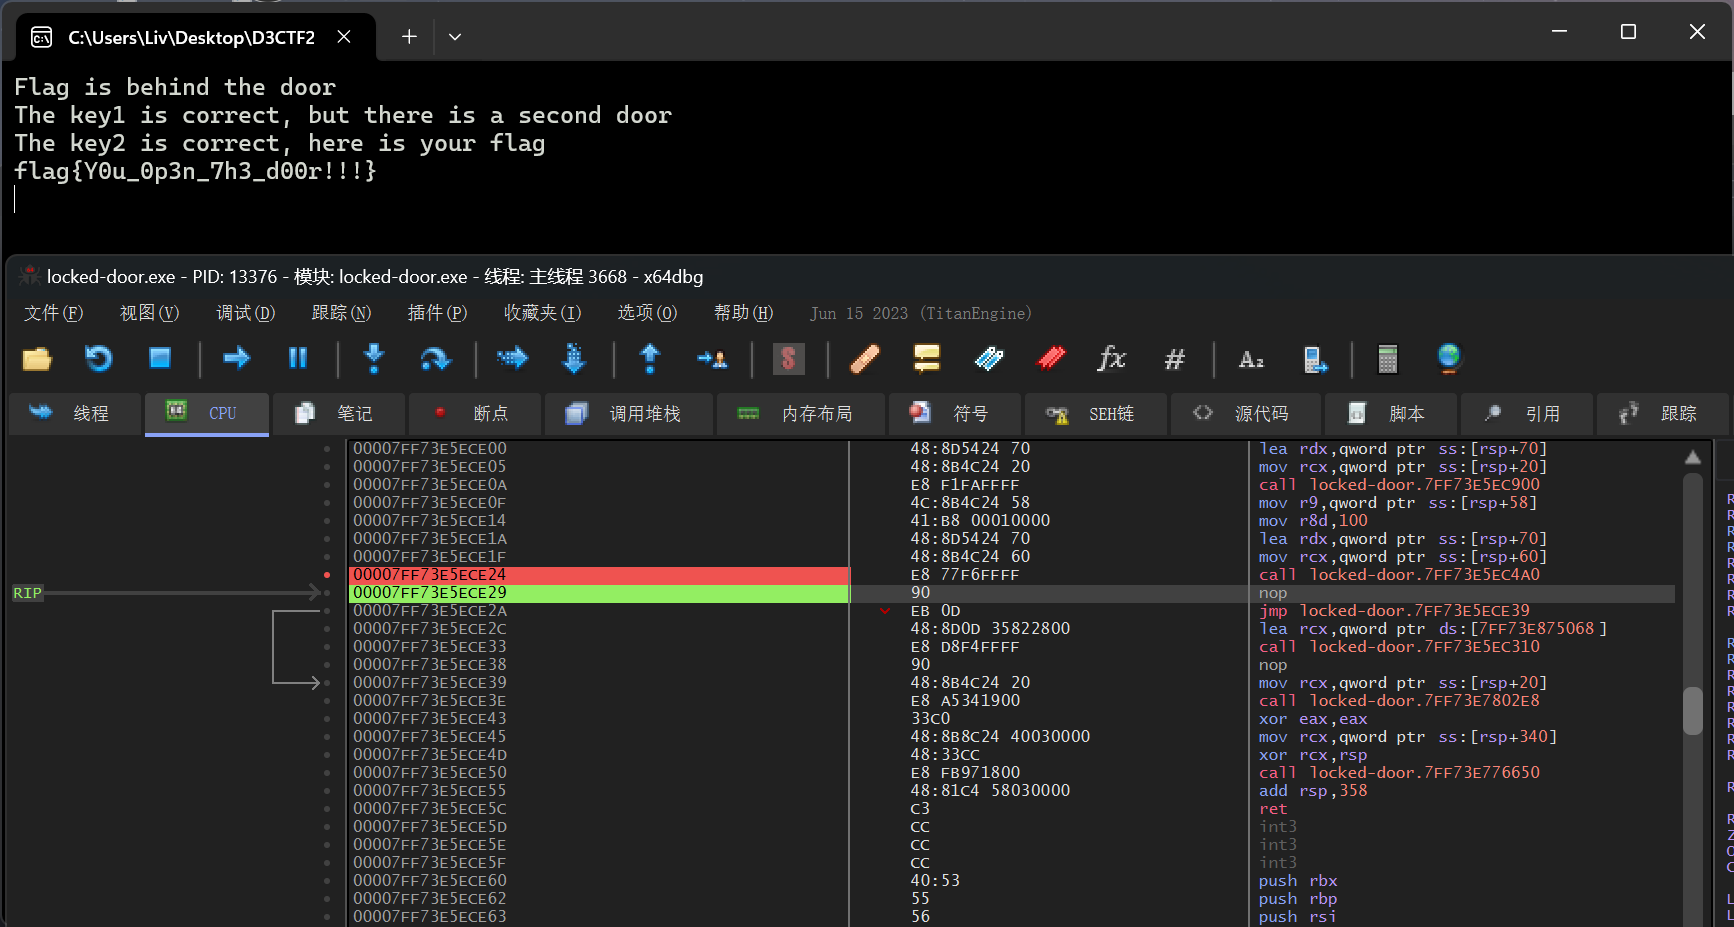Step over the current instruction
Screen dimensions: 1734x927
click(x=435, y=359)
